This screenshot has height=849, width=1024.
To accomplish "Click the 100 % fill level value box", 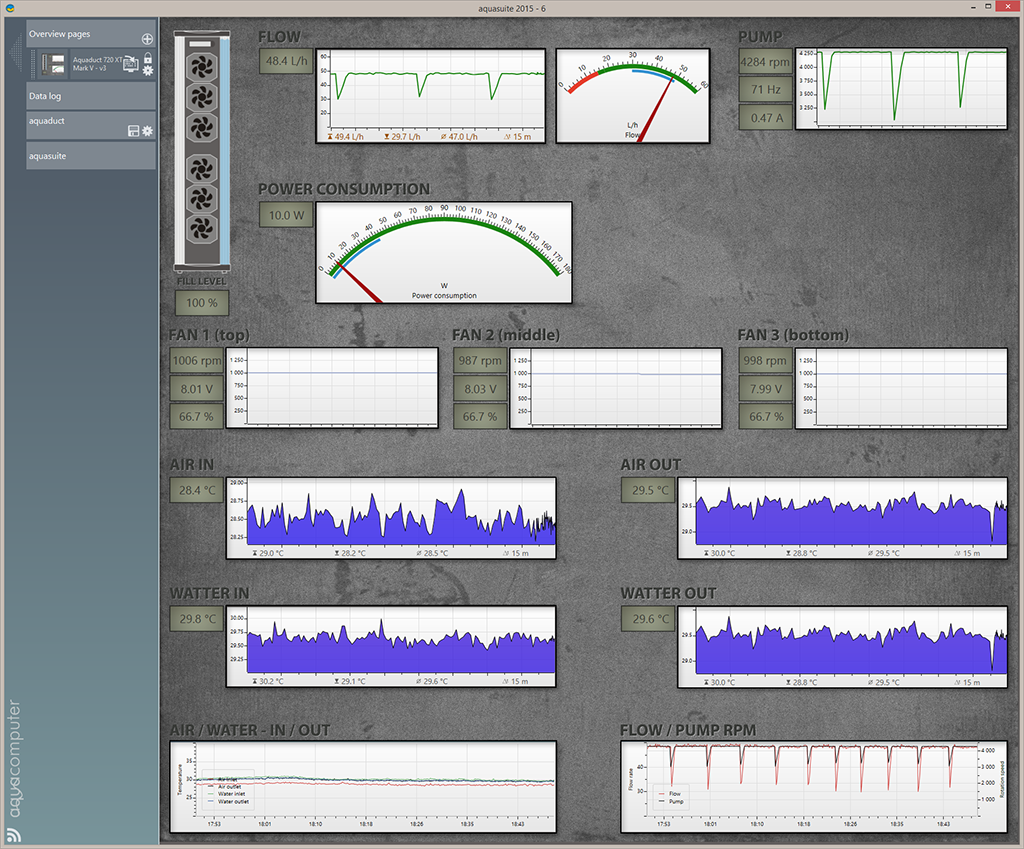I will 203,303.
